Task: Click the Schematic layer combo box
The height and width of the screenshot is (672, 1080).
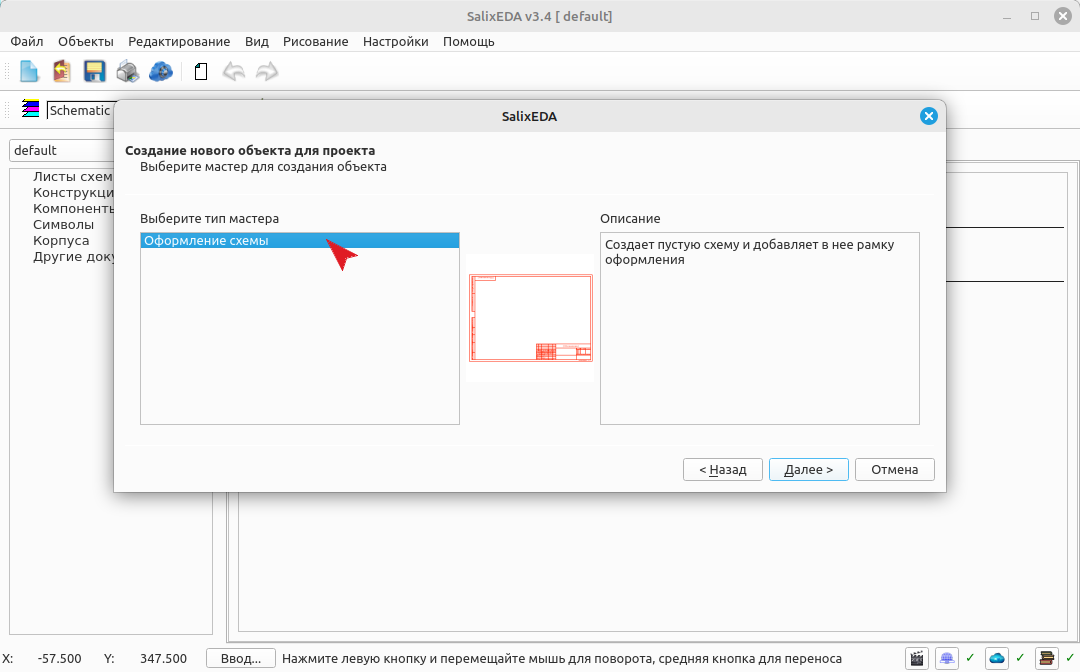Action: [80, 110]
